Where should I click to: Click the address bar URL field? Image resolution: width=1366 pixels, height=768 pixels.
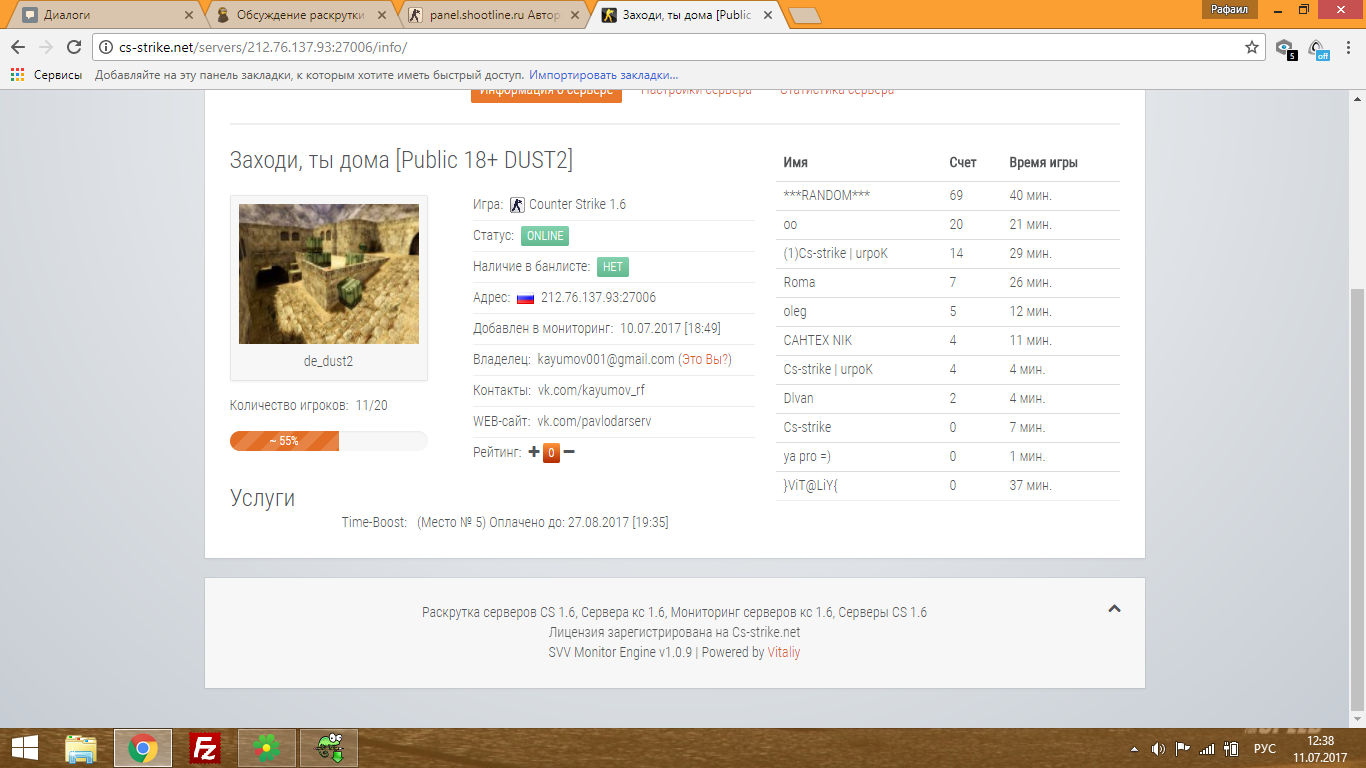668,47
